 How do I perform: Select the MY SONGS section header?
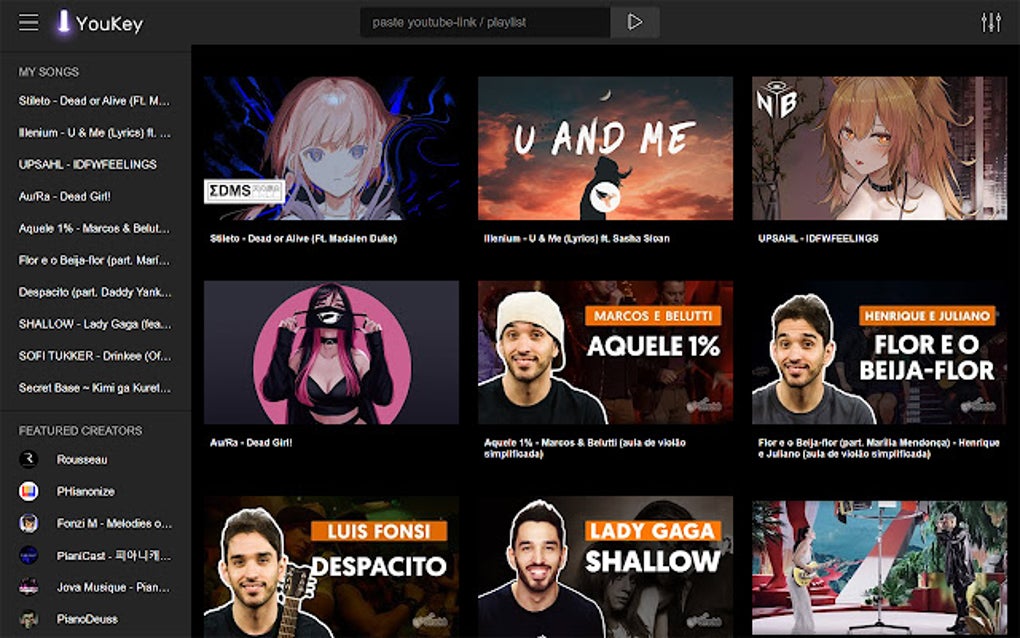[46, 72]
